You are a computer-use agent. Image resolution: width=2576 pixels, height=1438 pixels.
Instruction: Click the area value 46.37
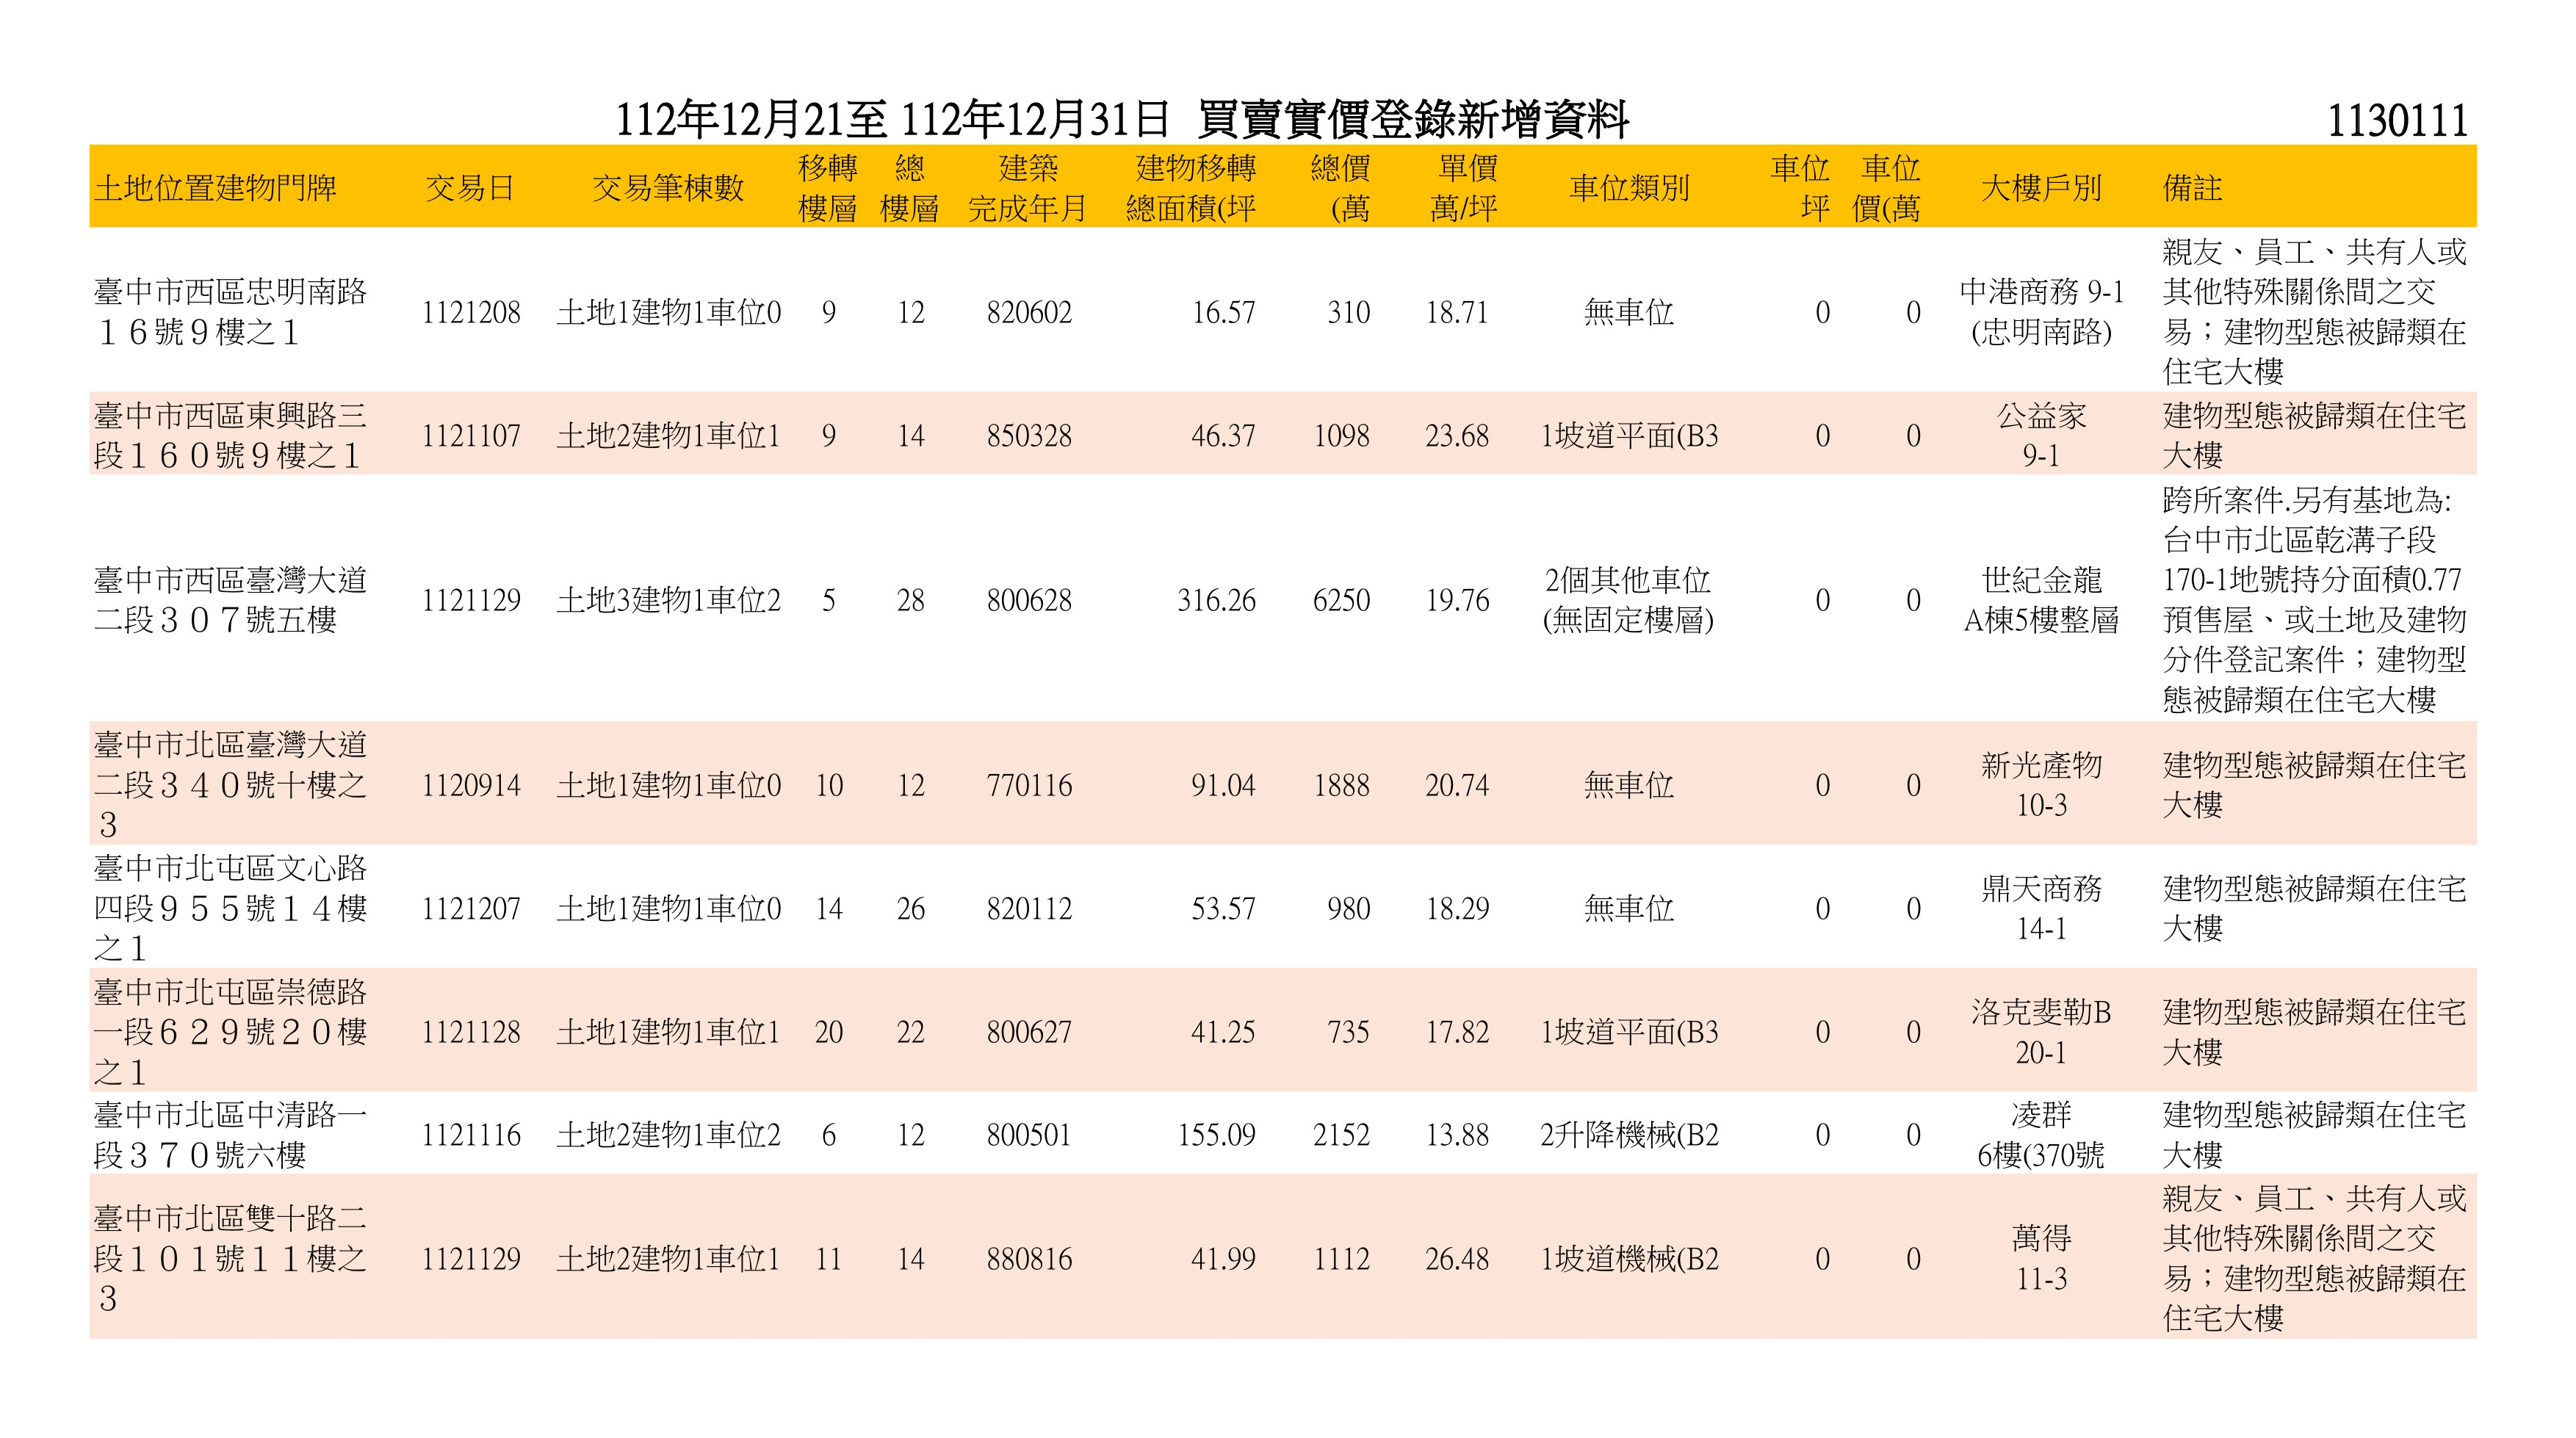coord(1223,436)
